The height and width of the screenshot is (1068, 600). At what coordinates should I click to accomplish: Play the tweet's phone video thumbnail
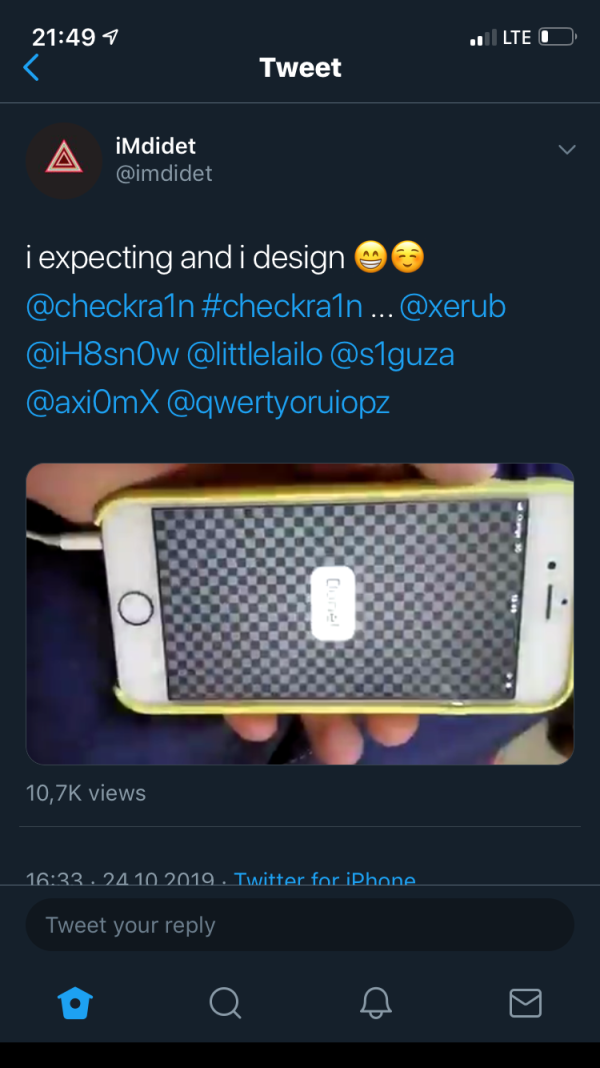tap(300, 614)
